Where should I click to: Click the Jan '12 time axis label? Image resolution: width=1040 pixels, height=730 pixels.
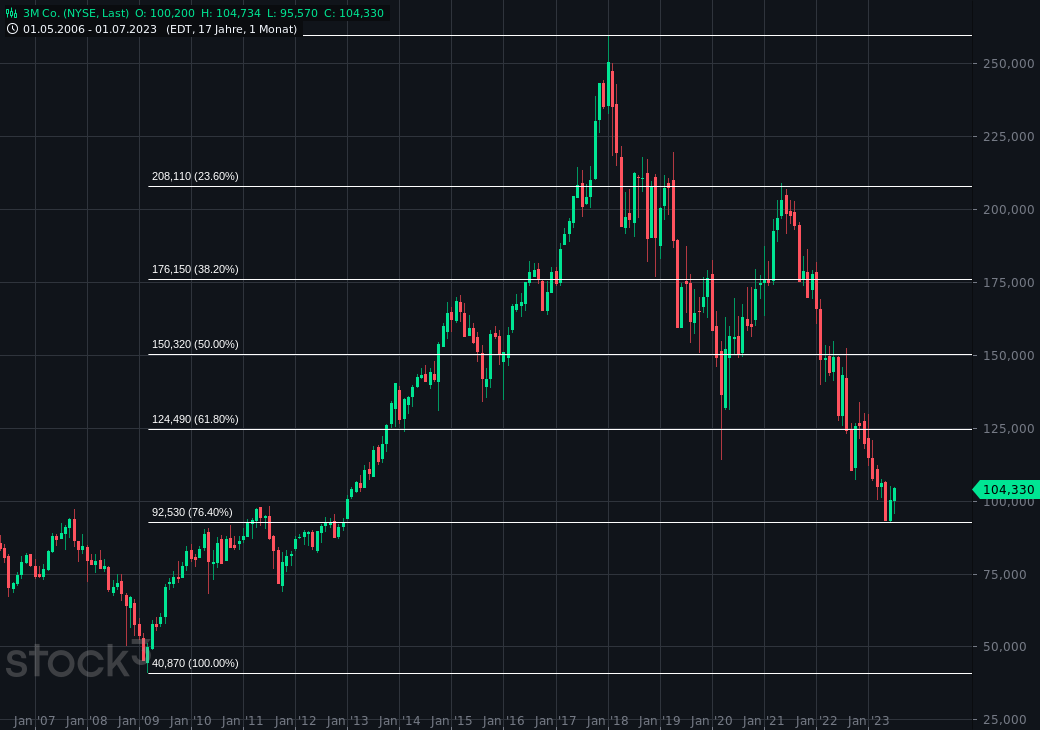295,721
